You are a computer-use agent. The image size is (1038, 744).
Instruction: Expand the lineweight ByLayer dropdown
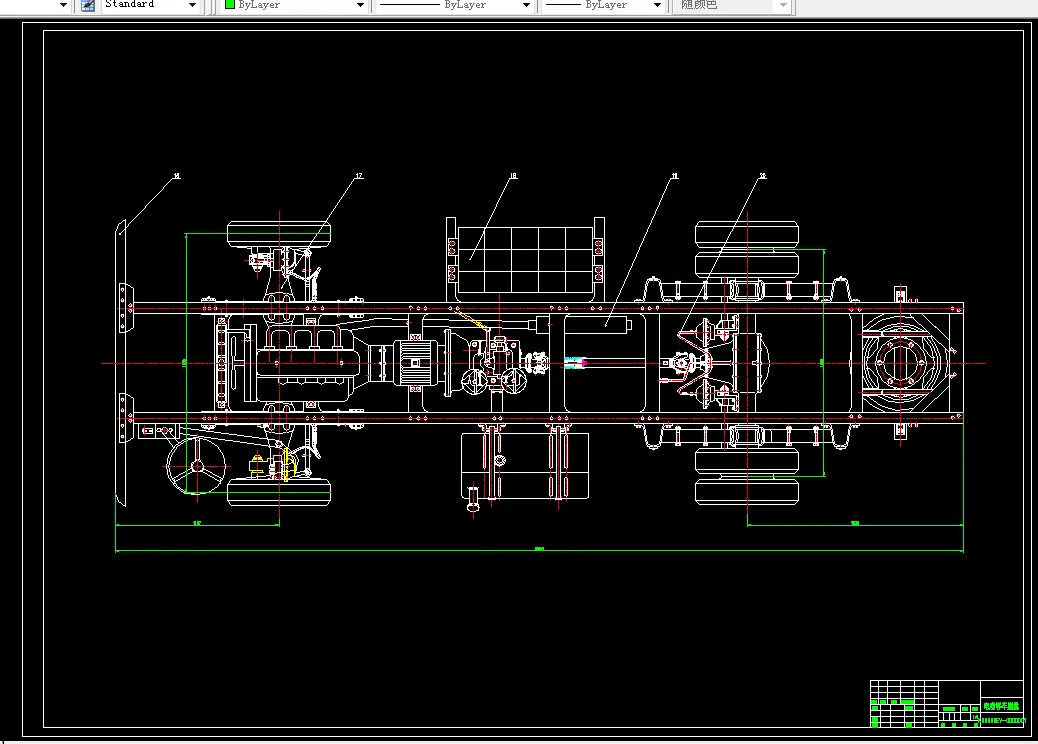[657, 6]
